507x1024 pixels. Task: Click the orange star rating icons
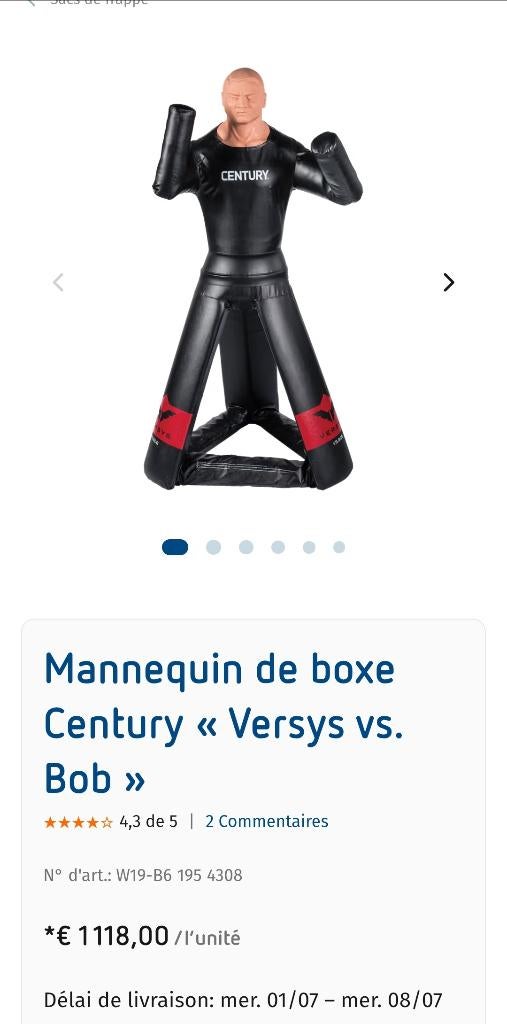[78, 822]
